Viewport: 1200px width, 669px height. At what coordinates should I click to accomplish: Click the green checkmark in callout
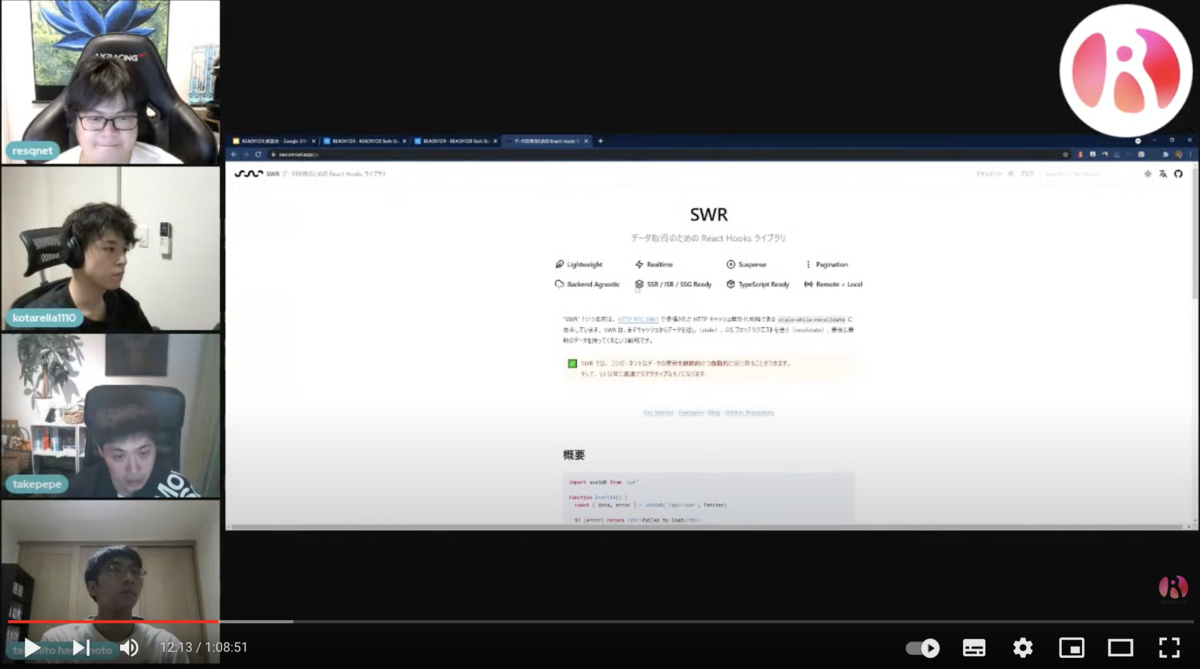[572, 364]
